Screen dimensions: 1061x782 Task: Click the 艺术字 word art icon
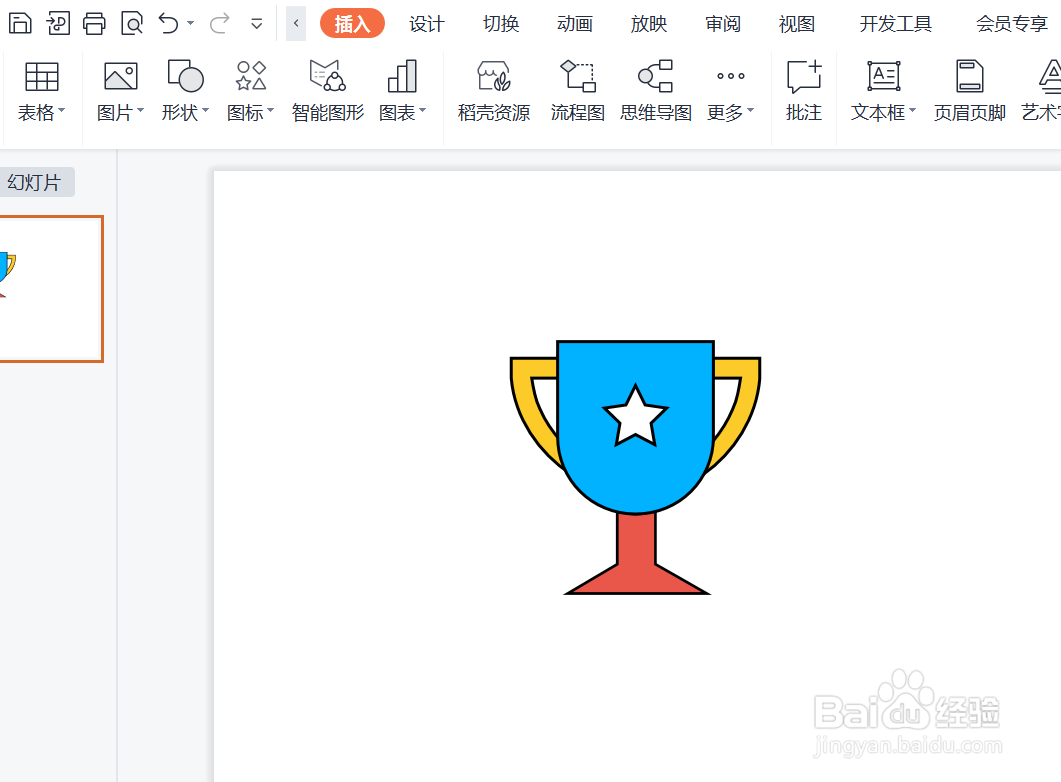pyautogui.click(x=1049, y=76)
